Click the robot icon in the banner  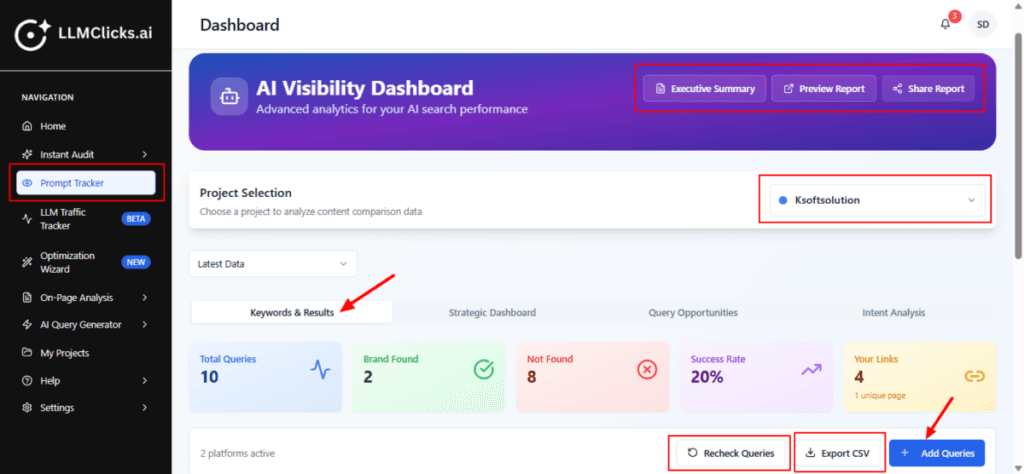229,97
